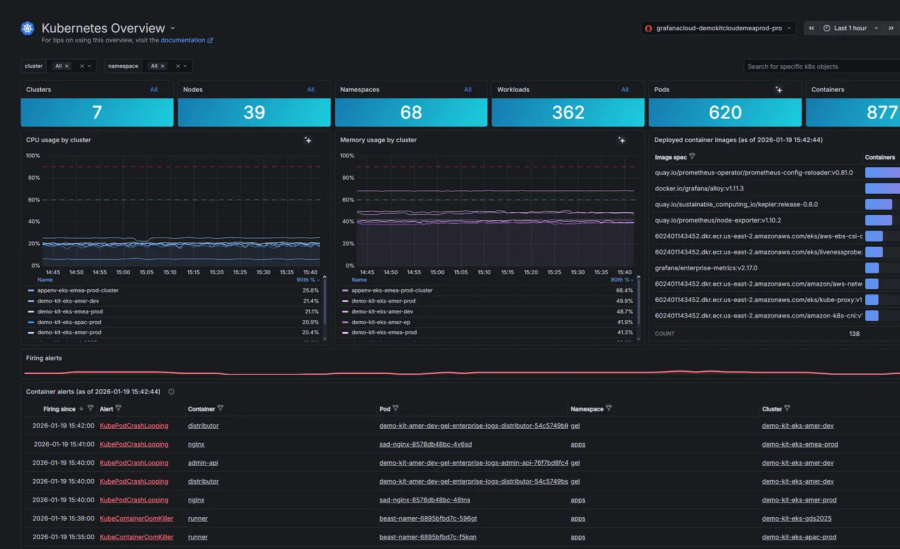Remove the All chip in cluster filter

tap(67, 66)
